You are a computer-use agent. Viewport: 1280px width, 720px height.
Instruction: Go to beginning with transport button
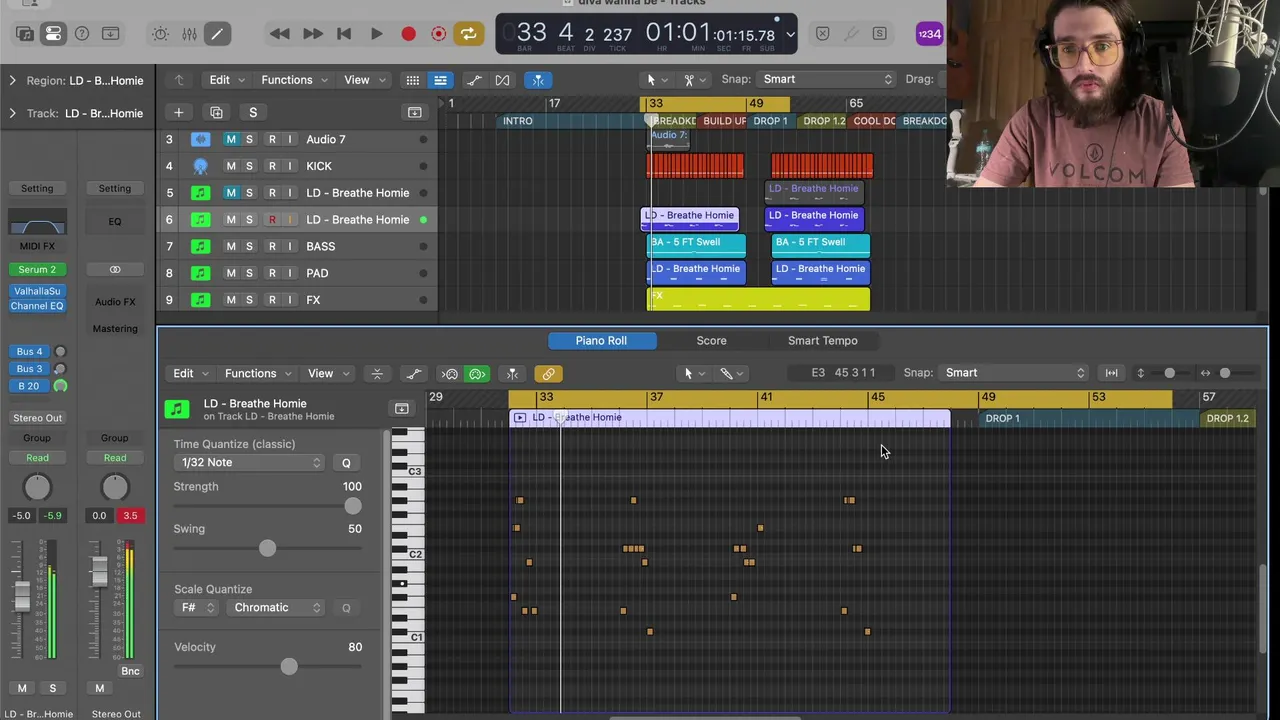pyautogui.click(x=344, y=34)
